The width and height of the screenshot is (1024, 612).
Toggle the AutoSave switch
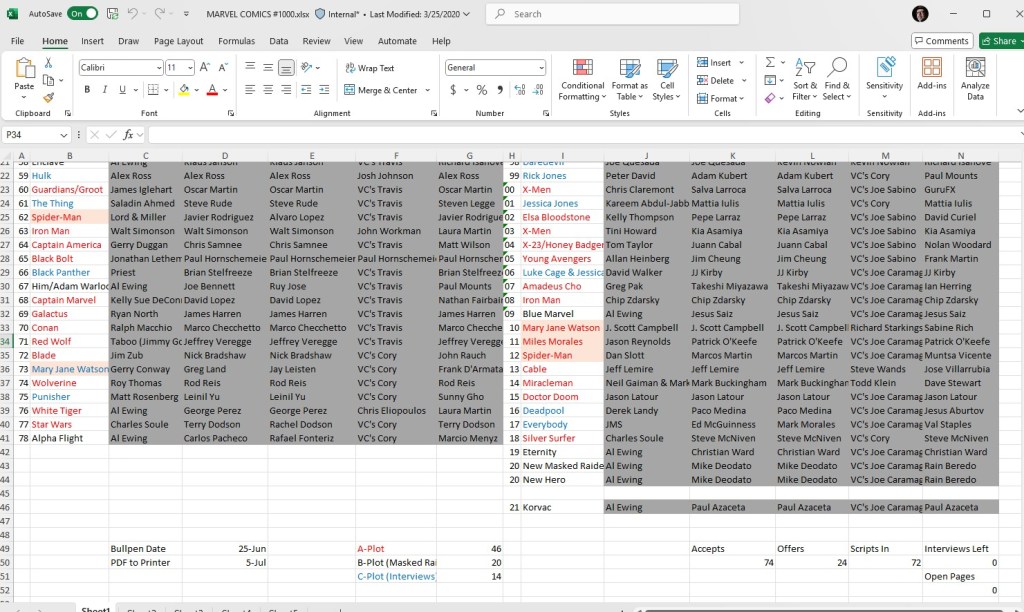click(82, 14)
